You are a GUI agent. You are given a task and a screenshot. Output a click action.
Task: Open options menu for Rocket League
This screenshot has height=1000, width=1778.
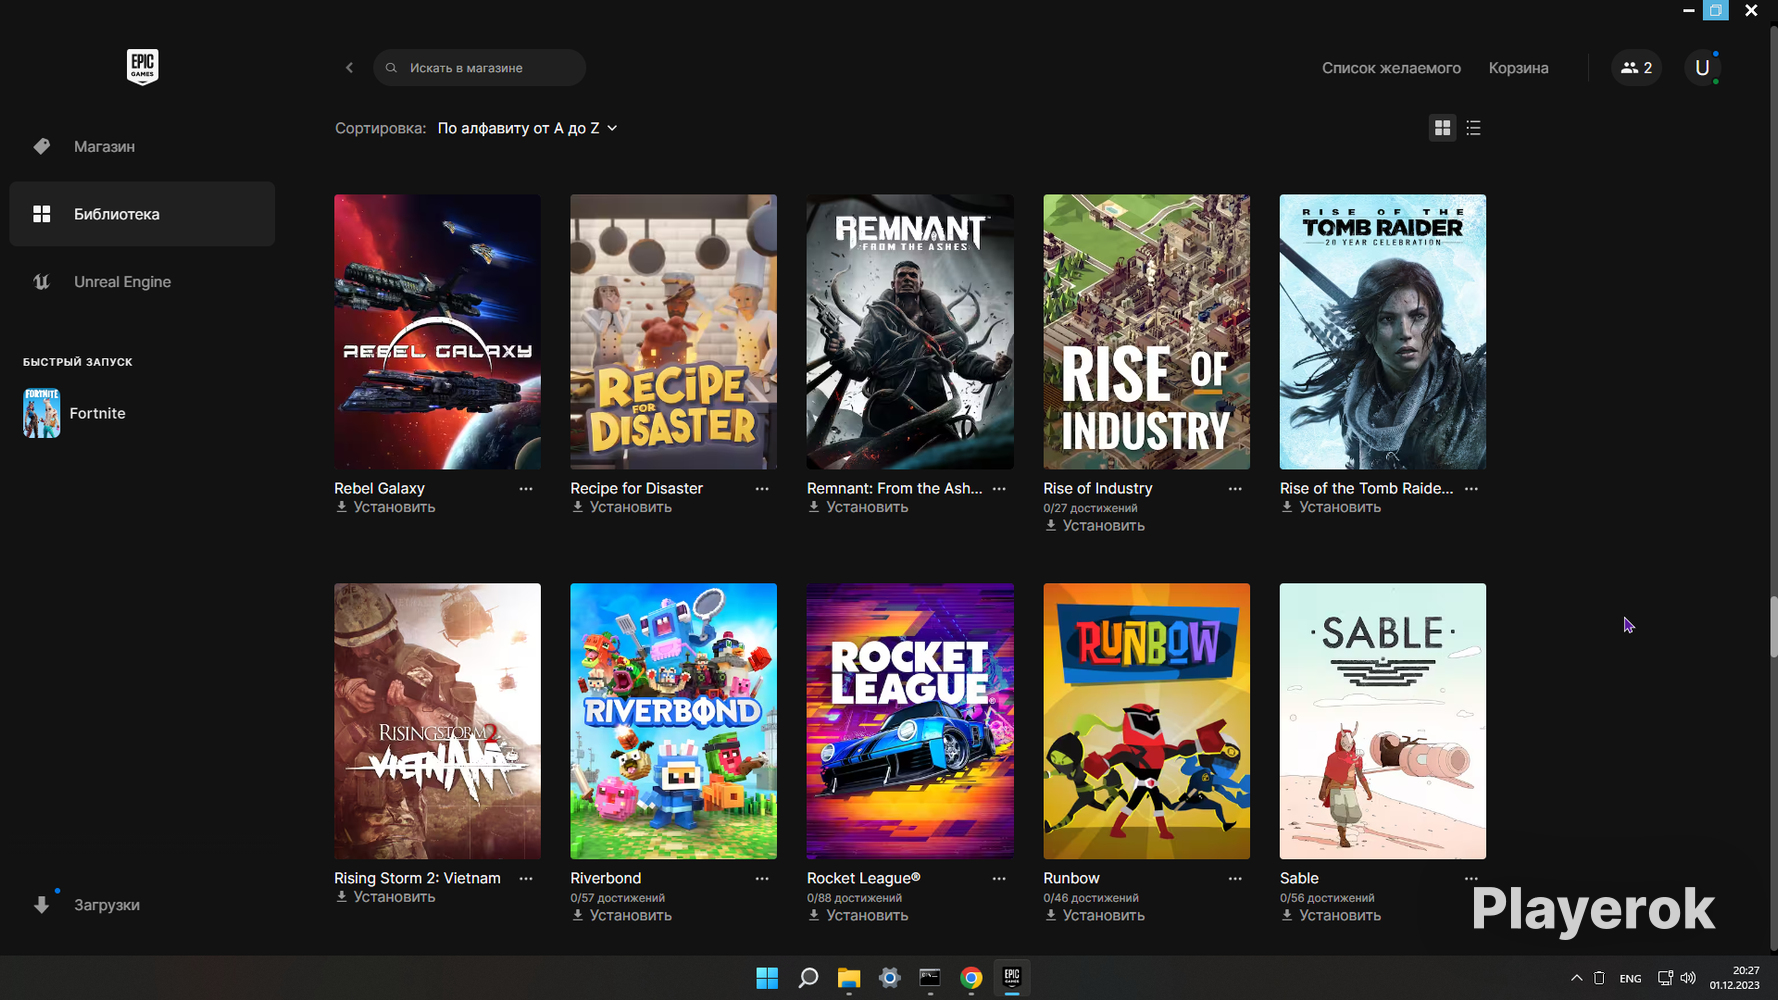point(998,879)
